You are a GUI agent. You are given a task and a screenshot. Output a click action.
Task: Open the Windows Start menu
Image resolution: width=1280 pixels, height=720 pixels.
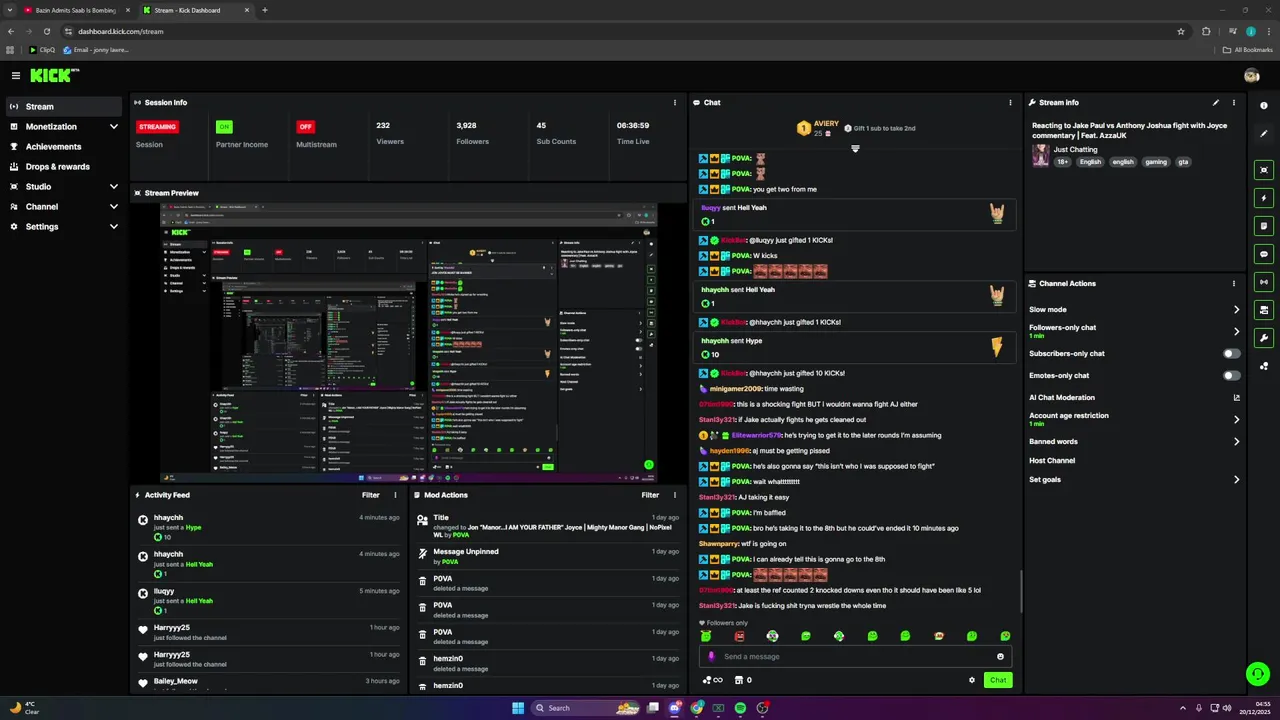coord(518,708)
